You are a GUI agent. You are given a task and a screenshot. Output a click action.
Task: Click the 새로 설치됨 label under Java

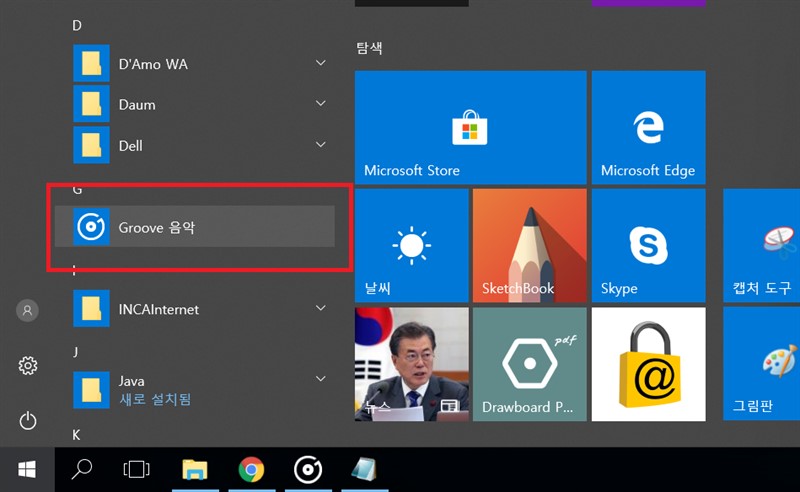(x=155, y=399)
